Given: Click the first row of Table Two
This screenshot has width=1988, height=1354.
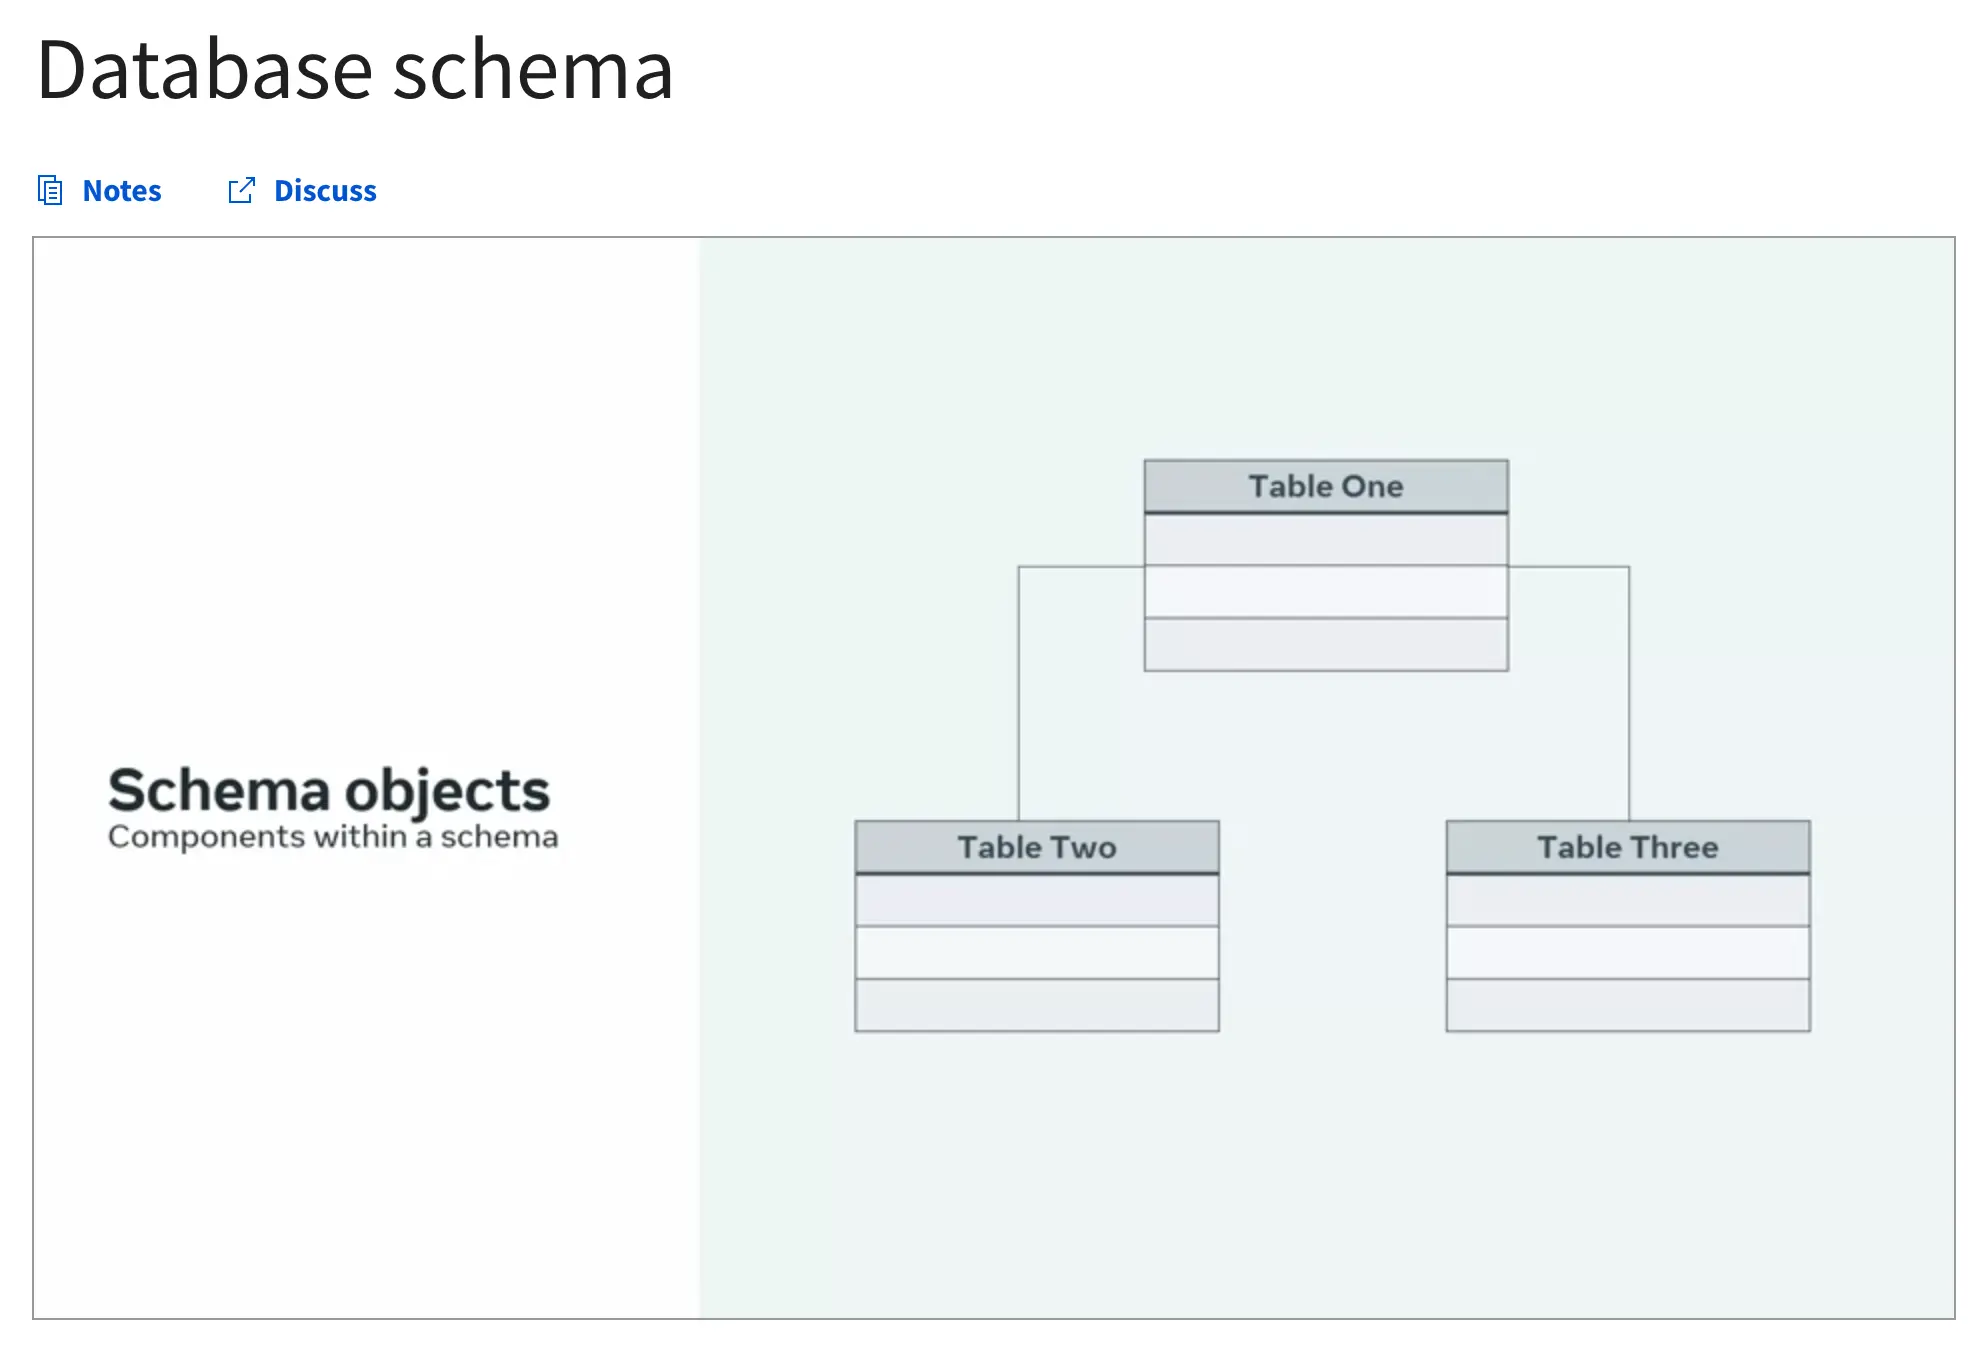Looking at the screenshot, I should (1037, 901).
